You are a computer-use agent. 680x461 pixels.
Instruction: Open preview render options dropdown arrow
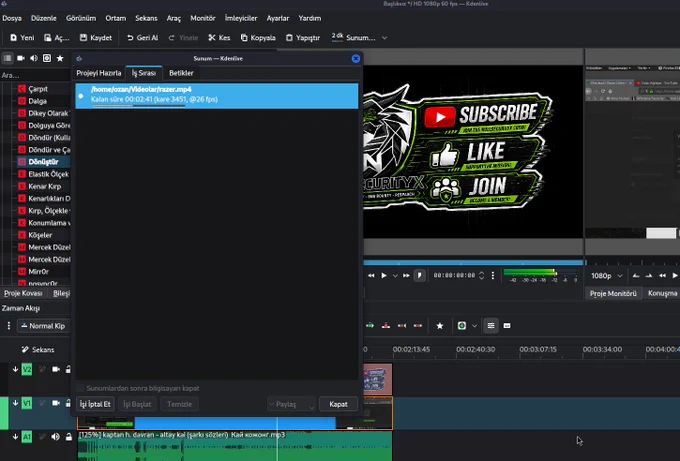tap(474, 326)
